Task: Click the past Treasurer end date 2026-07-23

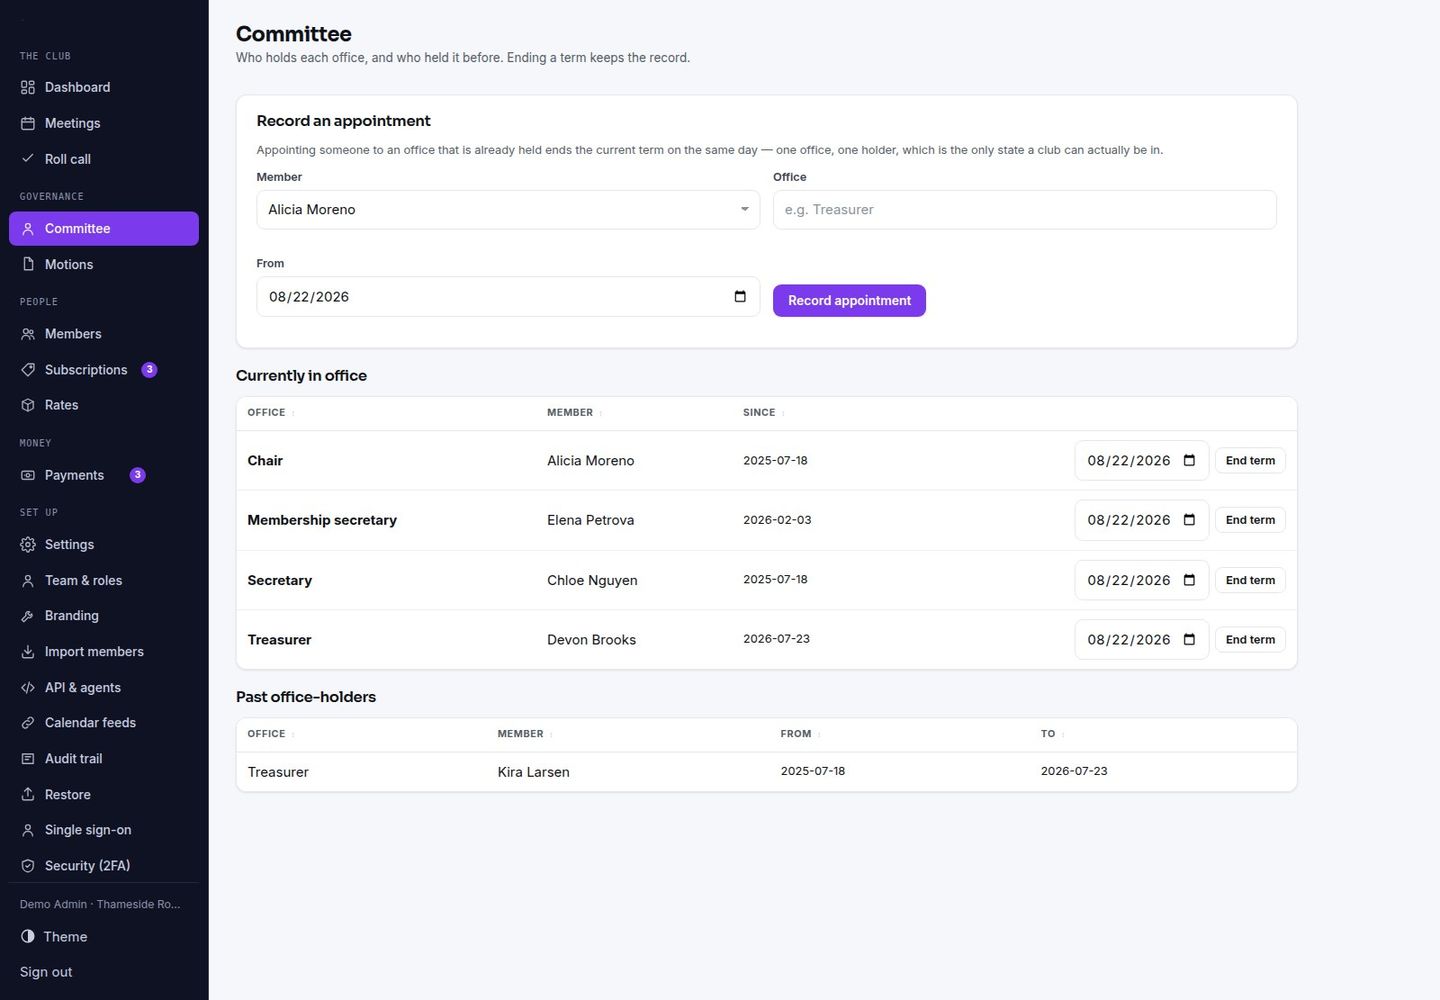Action: [1074, 771]
